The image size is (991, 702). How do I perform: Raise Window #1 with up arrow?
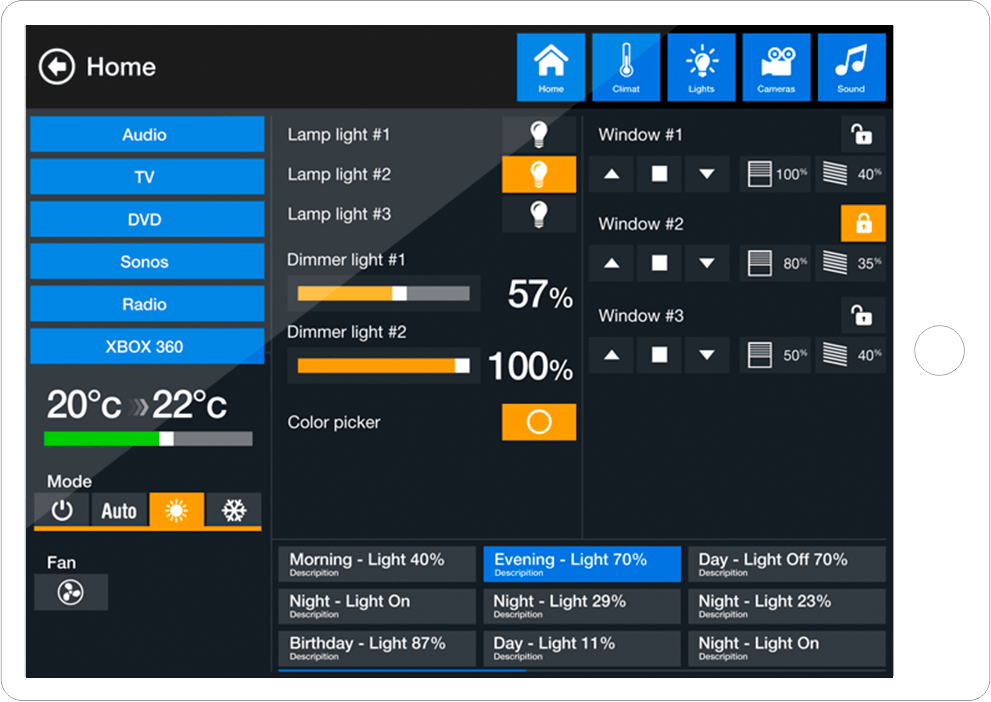pyautogui.click(x=612, y=174)
